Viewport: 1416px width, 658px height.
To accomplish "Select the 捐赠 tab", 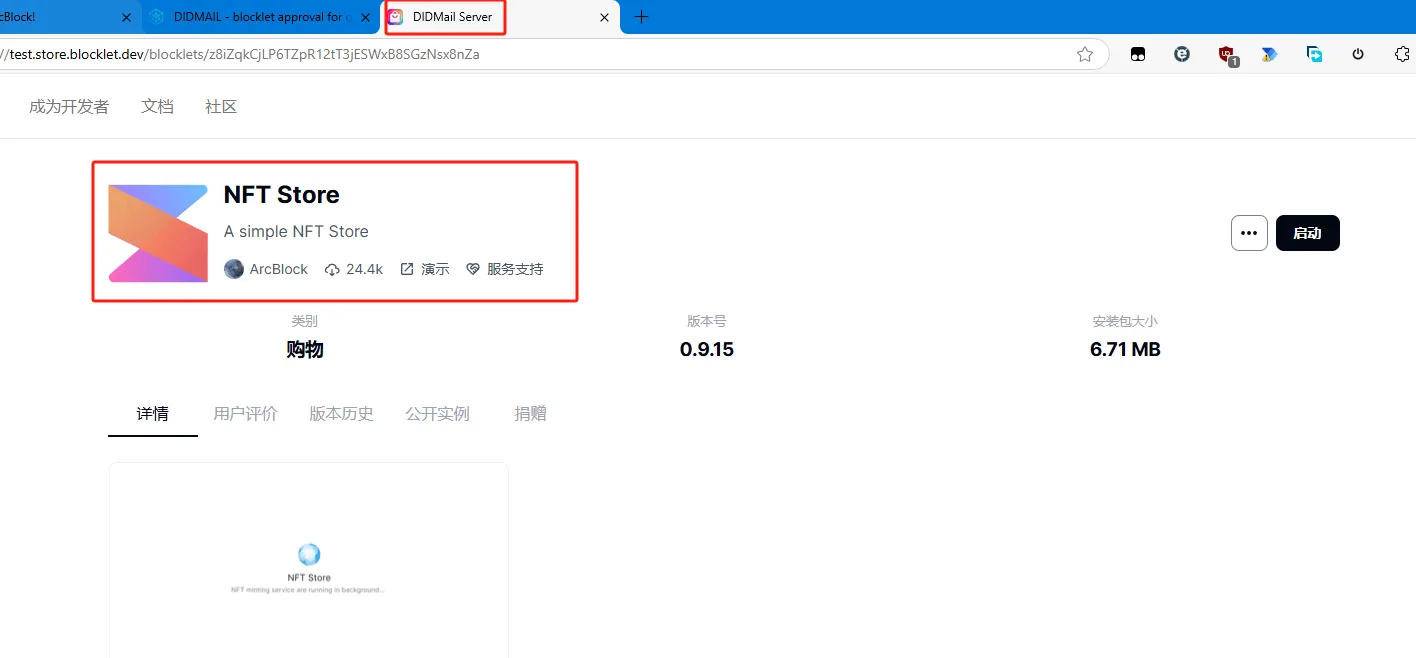I will (530, 414).
